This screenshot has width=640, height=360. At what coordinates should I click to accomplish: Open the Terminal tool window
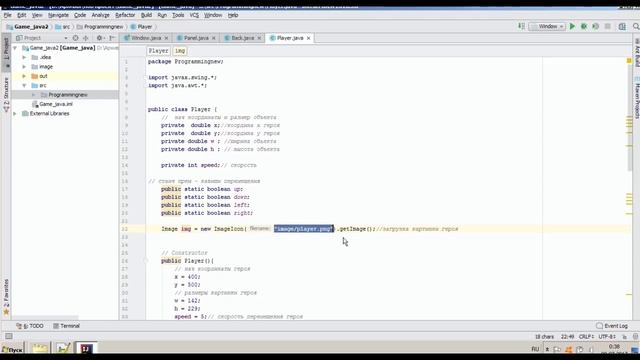67,326
